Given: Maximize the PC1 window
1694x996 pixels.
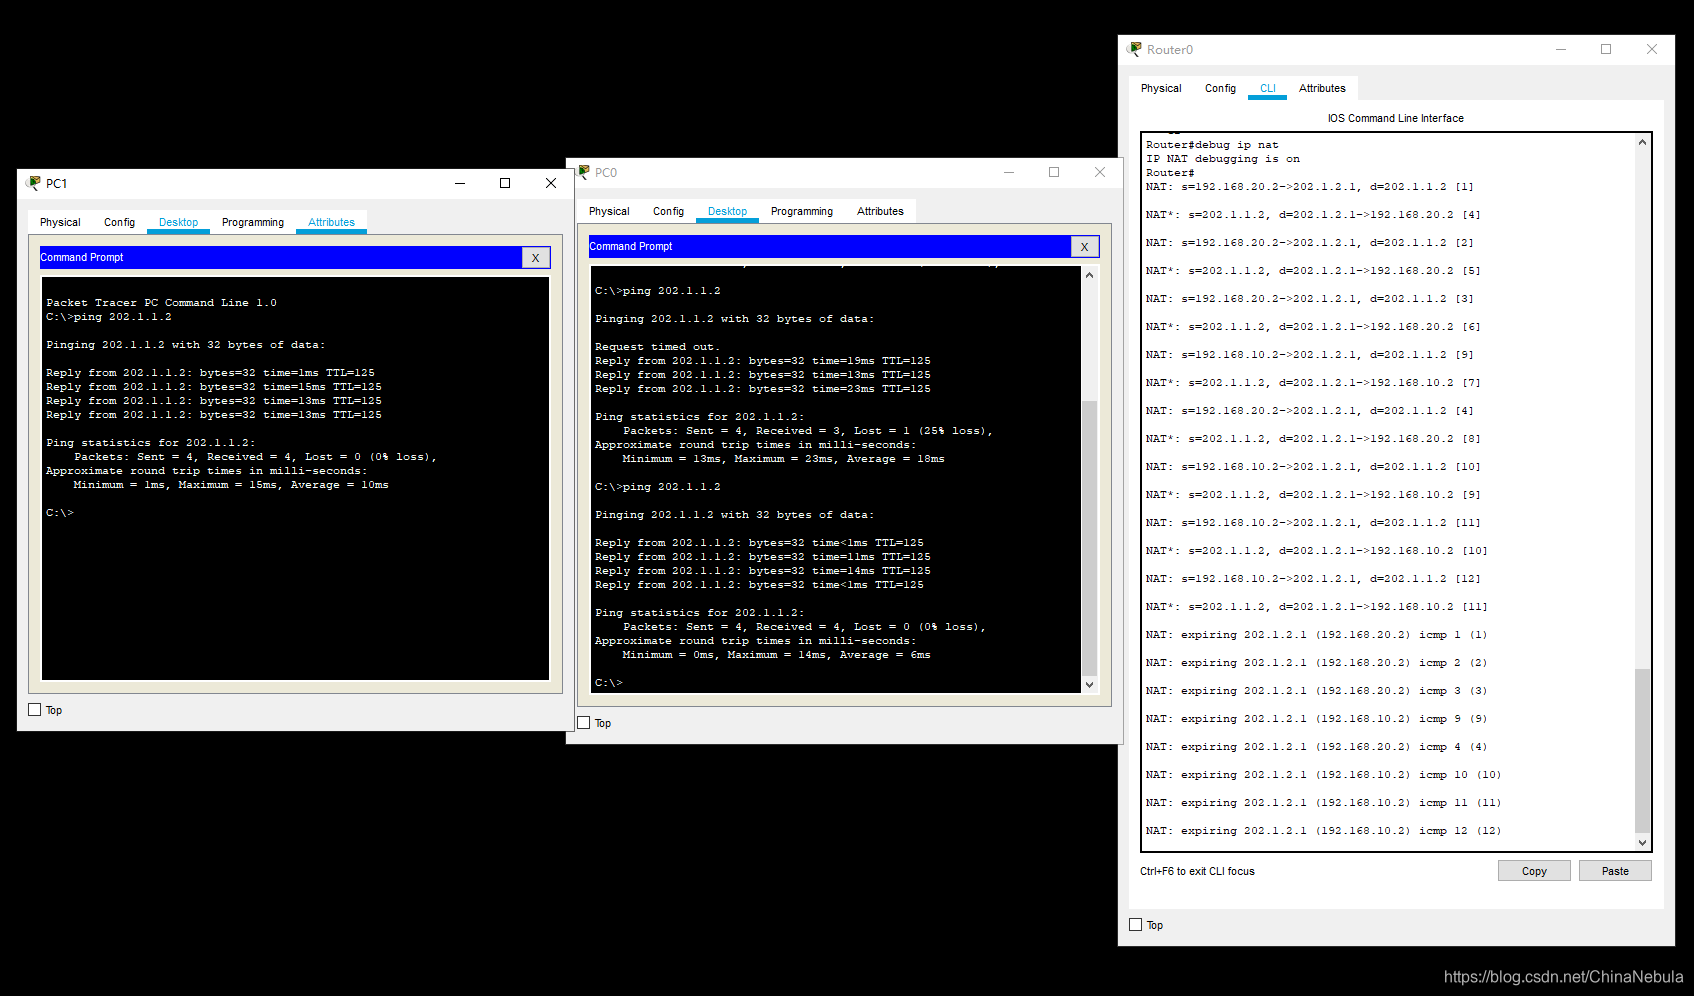Looking at the screenshot, I should click(505, 183).
